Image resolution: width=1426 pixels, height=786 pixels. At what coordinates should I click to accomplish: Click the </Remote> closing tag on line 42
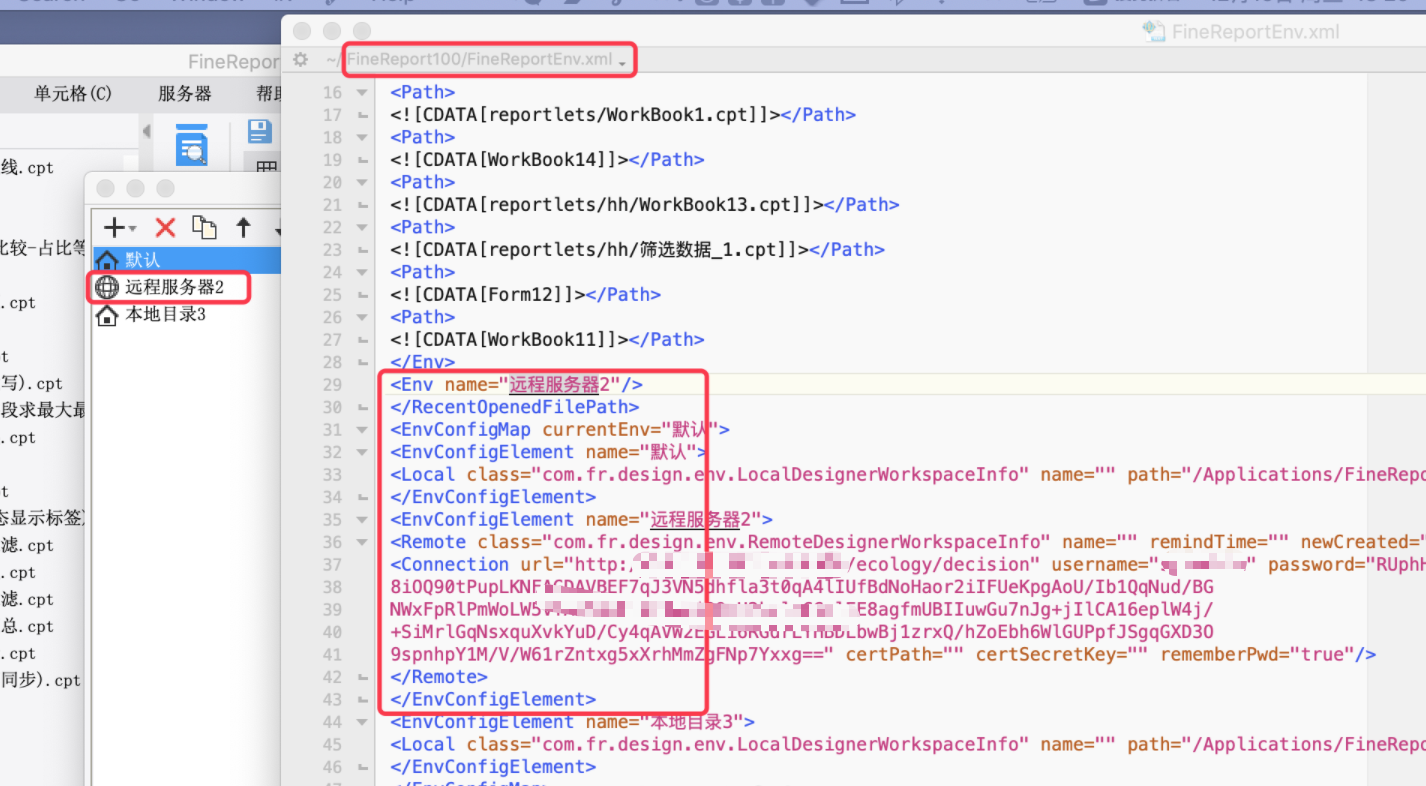[439, 677]
